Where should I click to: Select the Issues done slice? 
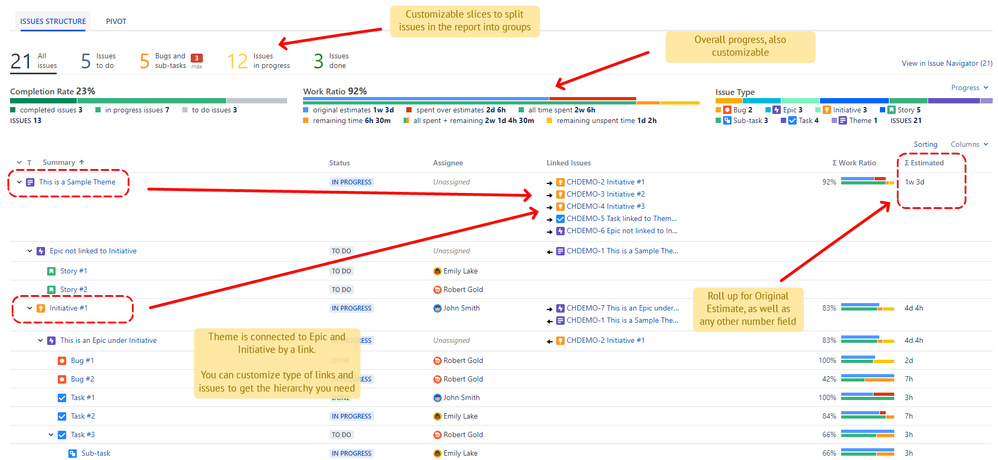click(x=331, y=61)
